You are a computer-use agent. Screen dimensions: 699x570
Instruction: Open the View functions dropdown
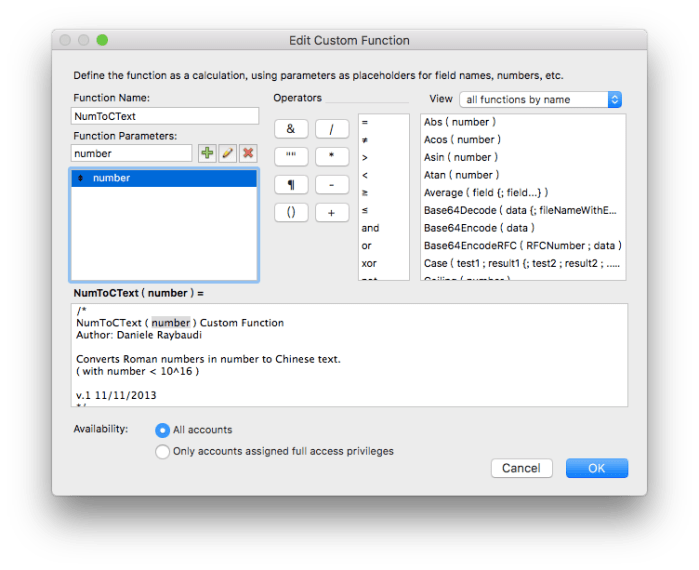tap(541, 100)
